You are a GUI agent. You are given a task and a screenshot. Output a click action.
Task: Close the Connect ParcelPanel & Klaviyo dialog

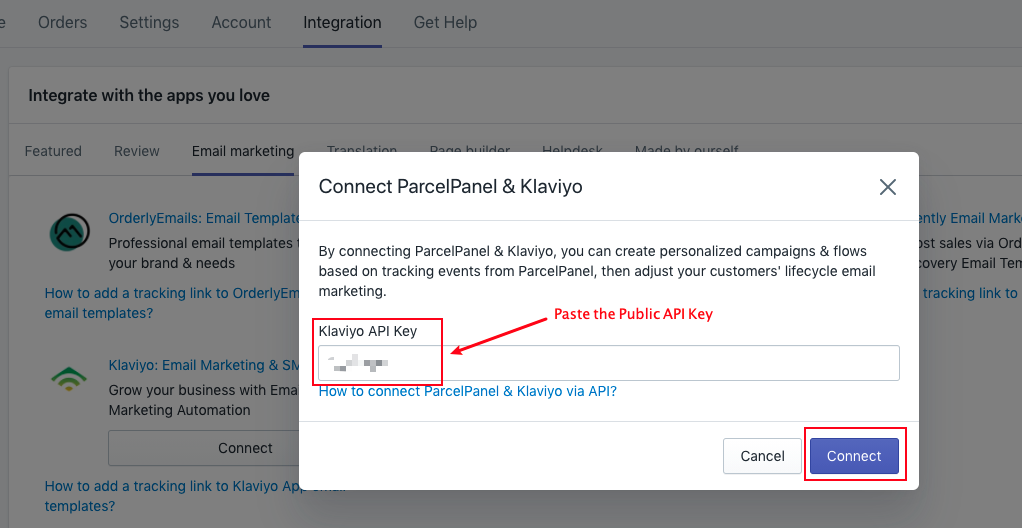tap(888, 188)
